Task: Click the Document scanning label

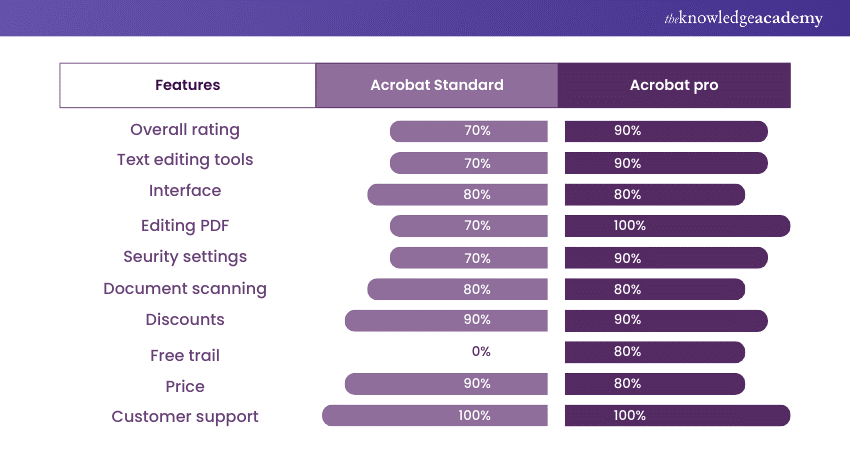Action: [185, 289]
